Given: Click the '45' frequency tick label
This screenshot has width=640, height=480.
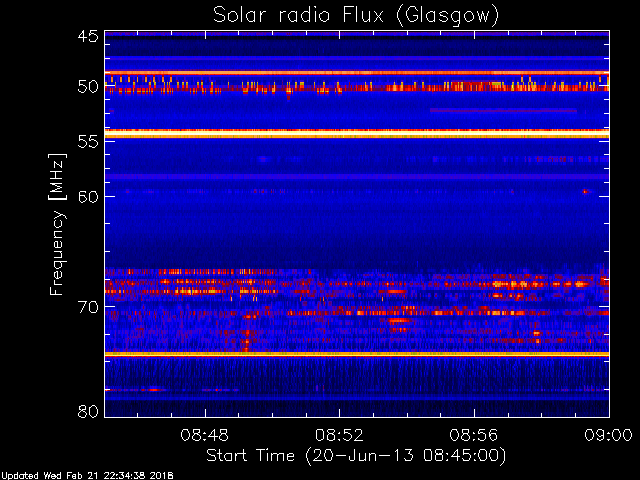Looking at the screenshot, I should (x=88, y=36).
